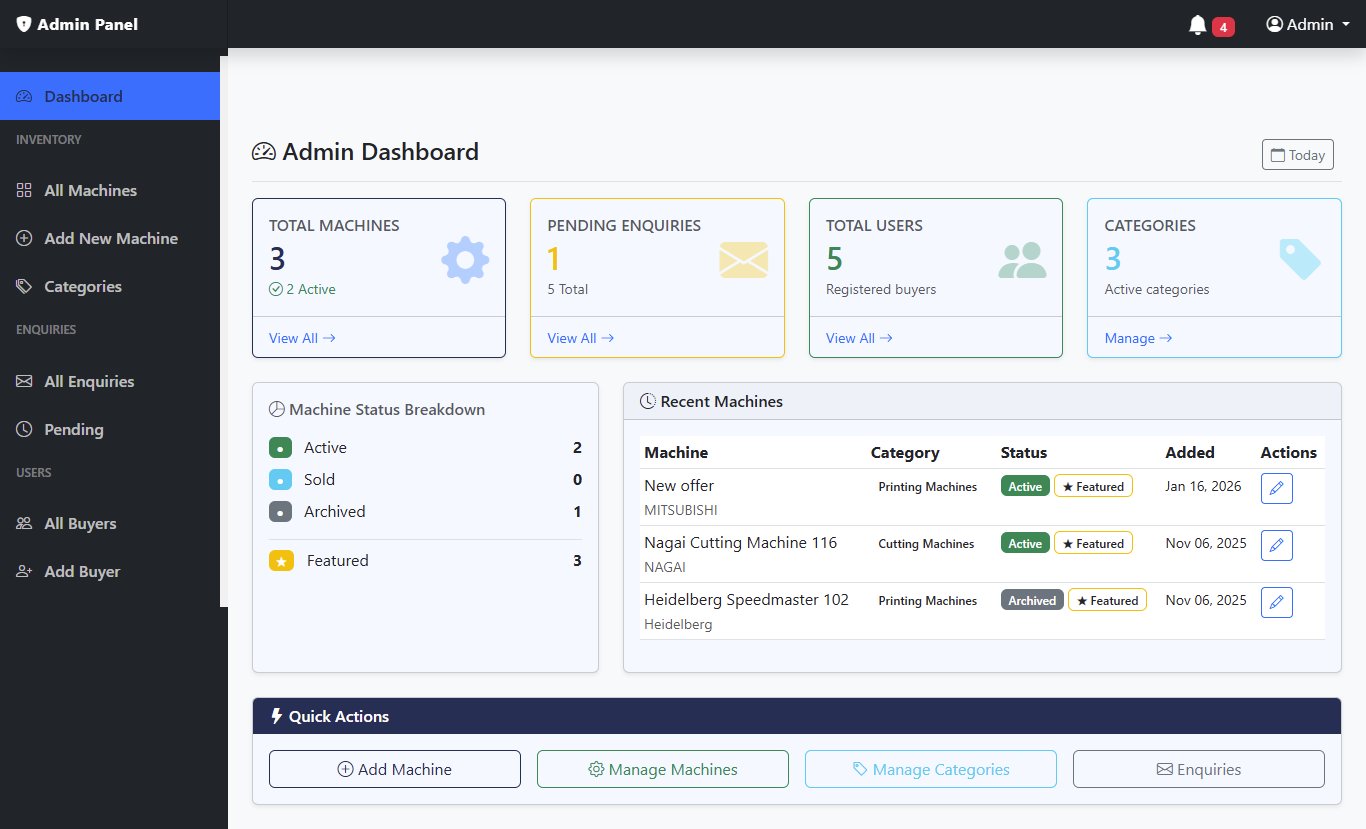Click View All under Pending Enquiries
1366x829 pixels.
coord(580,338)
